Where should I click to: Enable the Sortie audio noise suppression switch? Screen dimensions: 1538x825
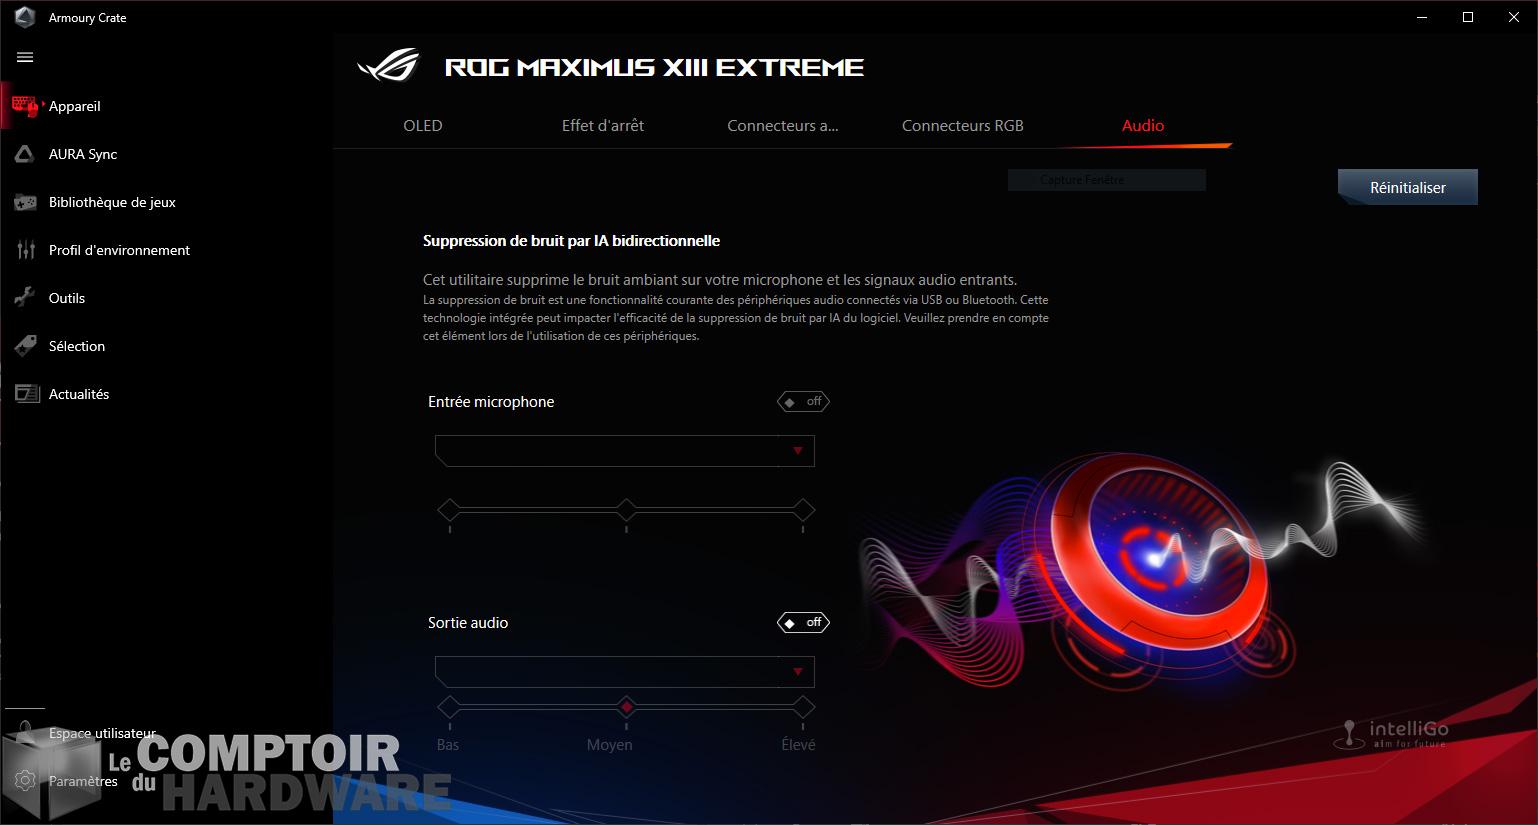click(x=803, y=623)
